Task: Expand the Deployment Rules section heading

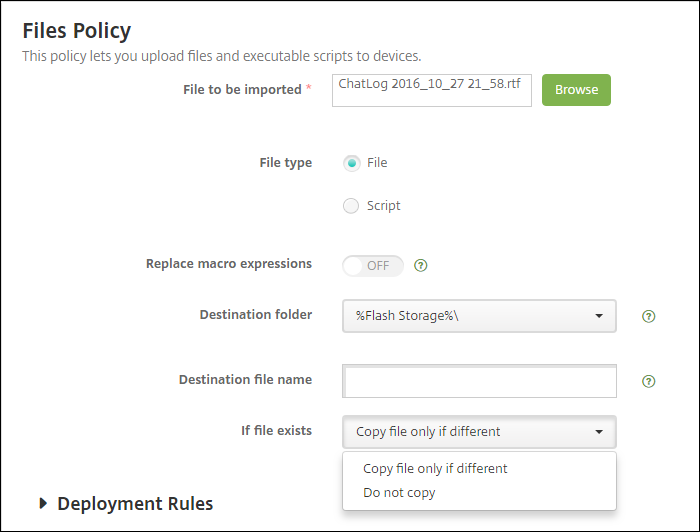Action: tap(135, 503)
